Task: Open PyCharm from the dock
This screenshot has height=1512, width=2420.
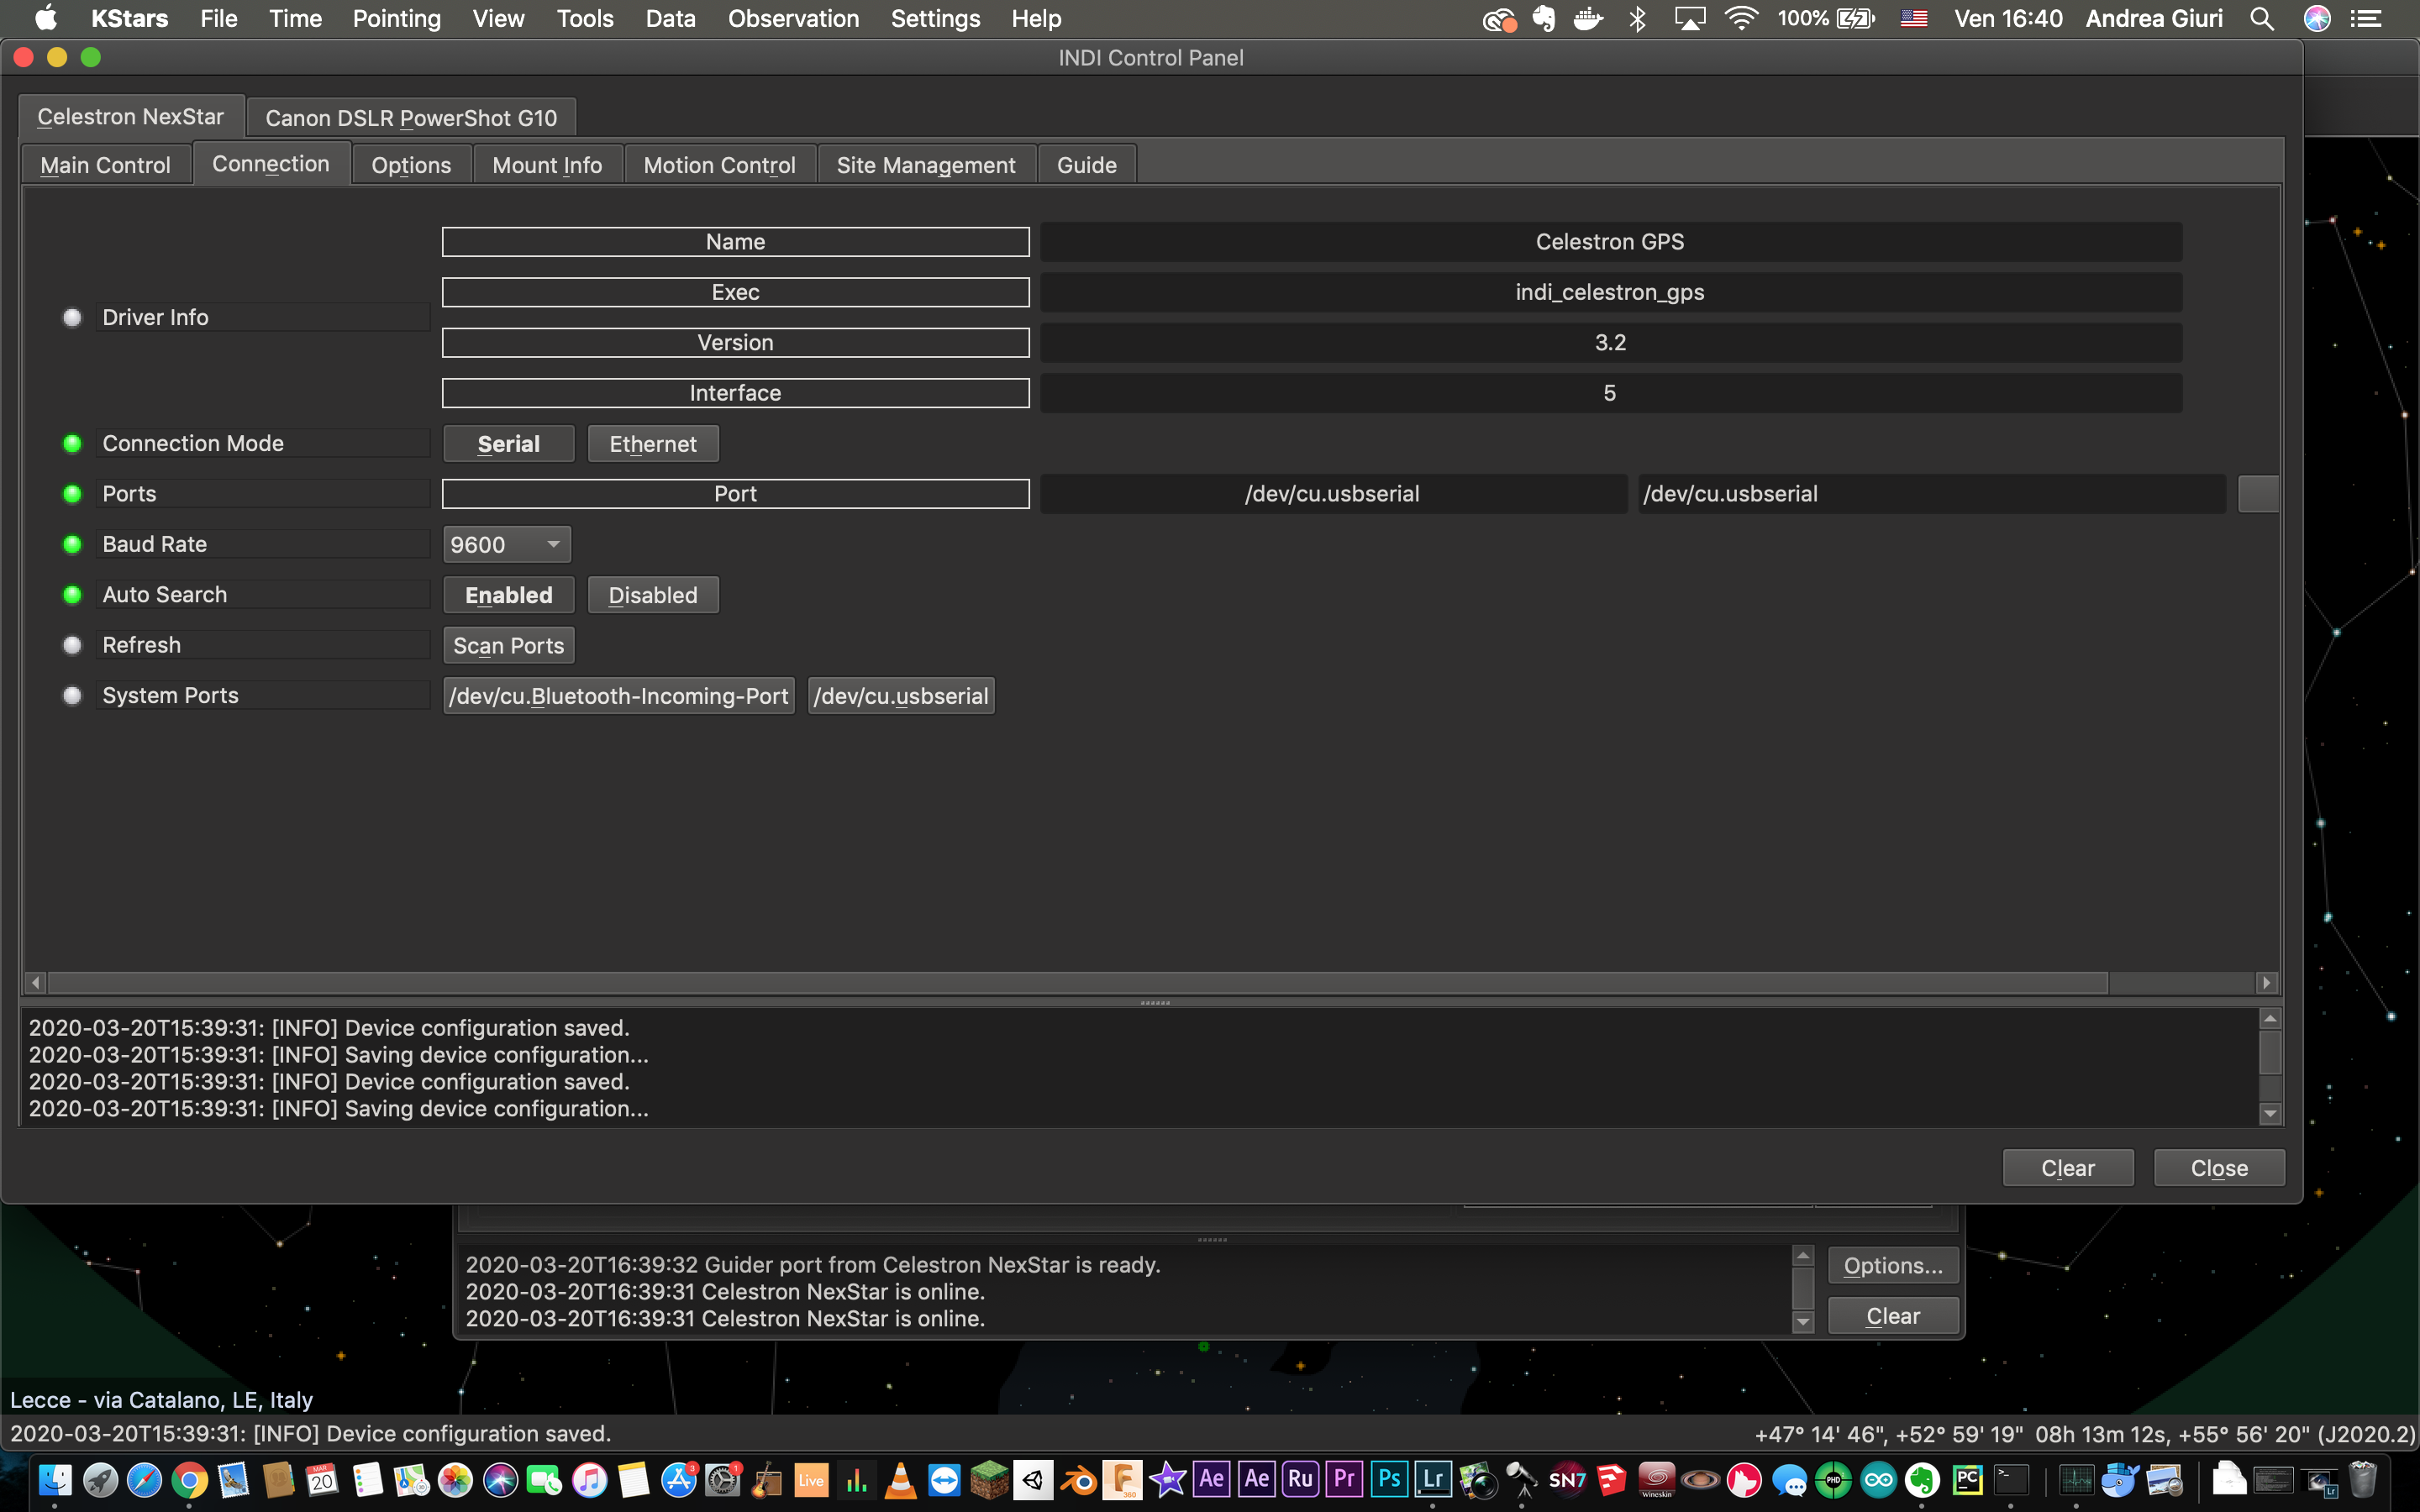Action: [1967, 1479]
